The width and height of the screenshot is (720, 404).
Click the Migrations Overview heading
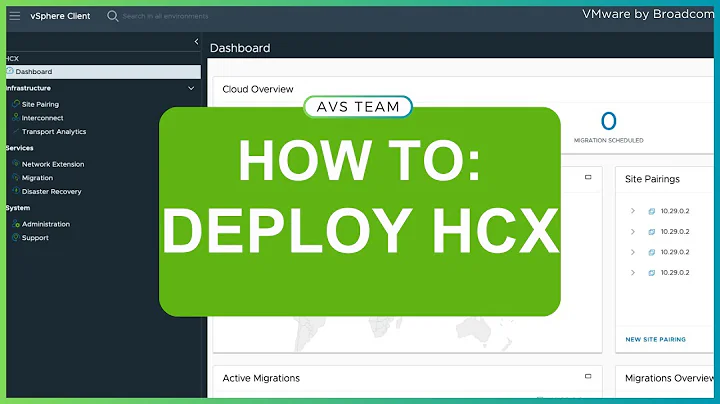tap(669, 378)
